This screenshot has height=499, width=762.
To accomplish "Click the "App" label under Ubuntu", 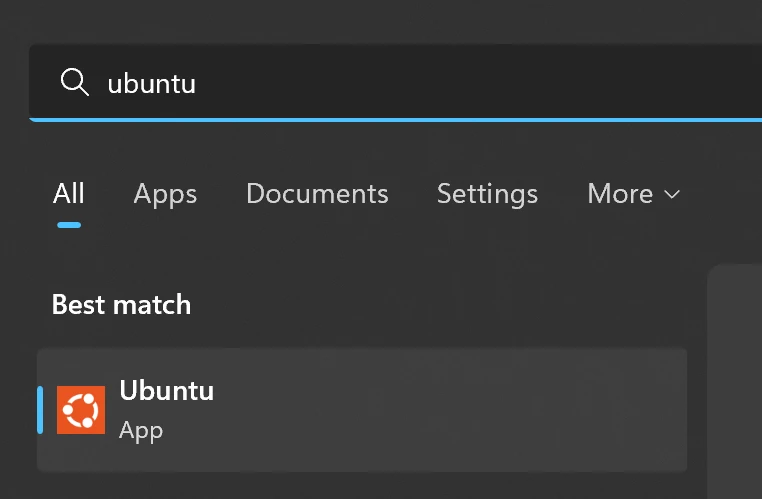I will pyautogui.click(x=141, y=431).
